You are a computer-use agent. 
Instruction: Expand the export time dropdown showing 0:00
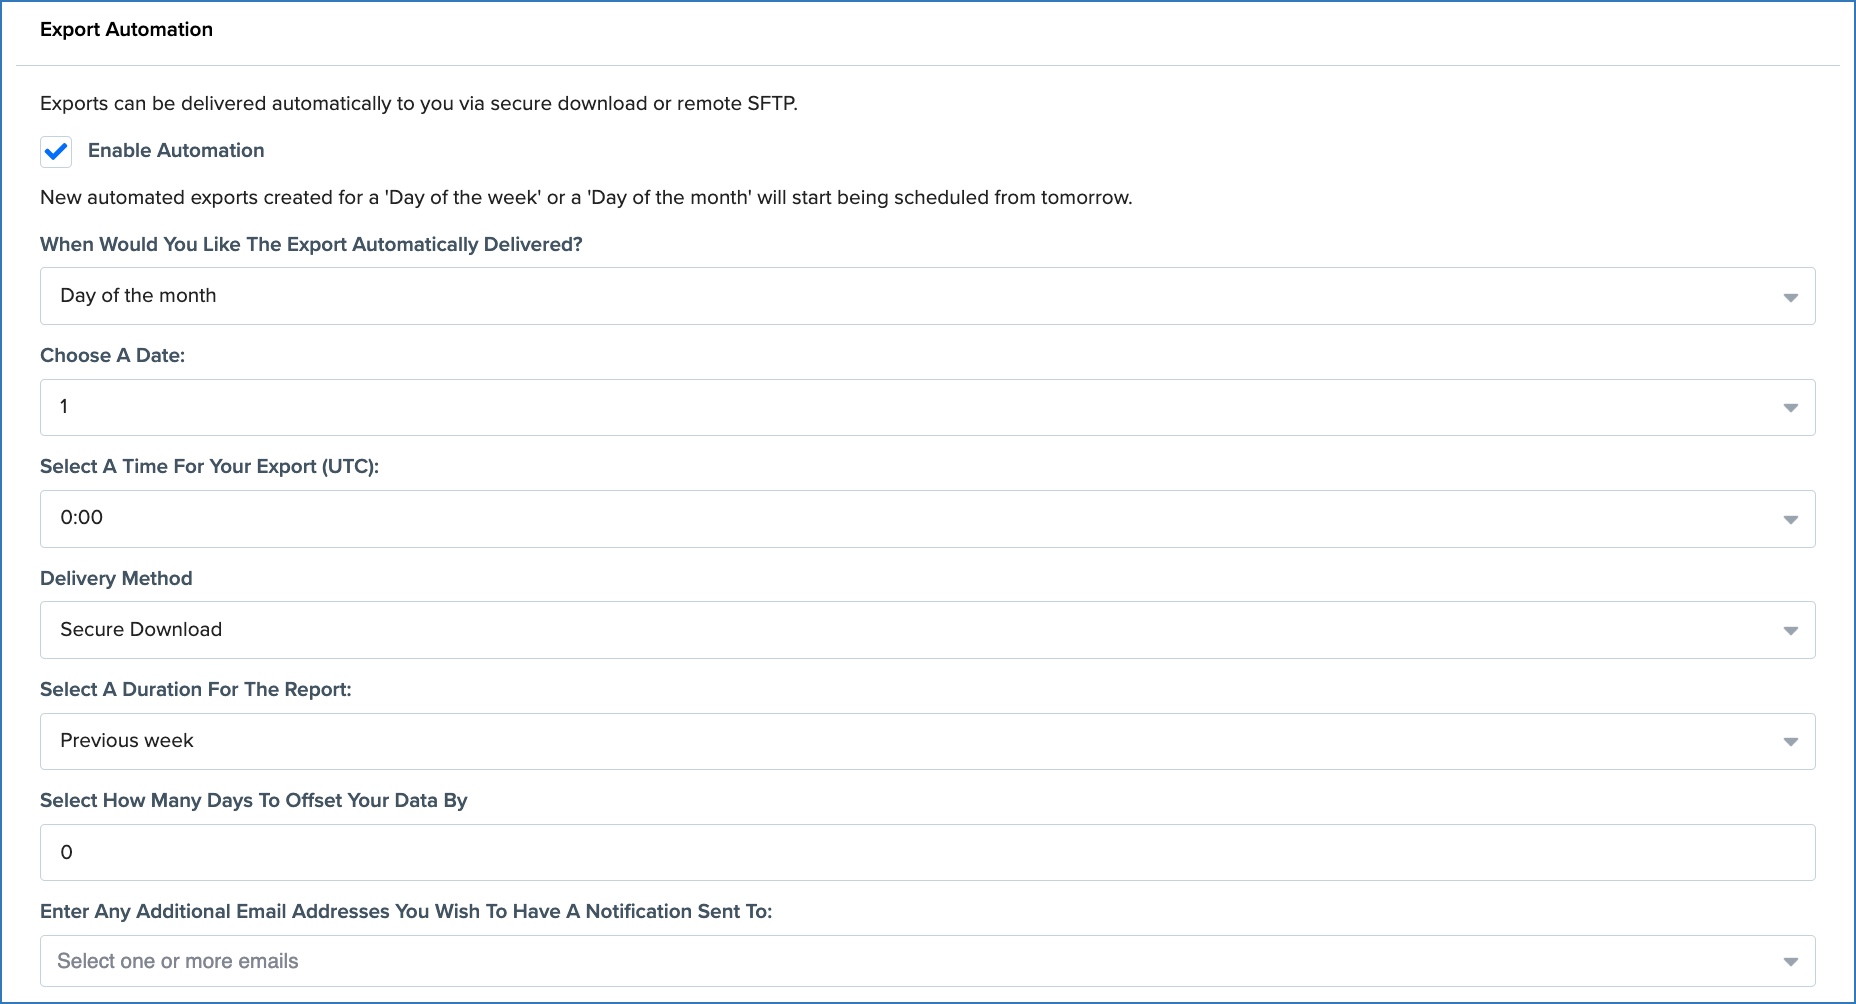click(900, 518)
